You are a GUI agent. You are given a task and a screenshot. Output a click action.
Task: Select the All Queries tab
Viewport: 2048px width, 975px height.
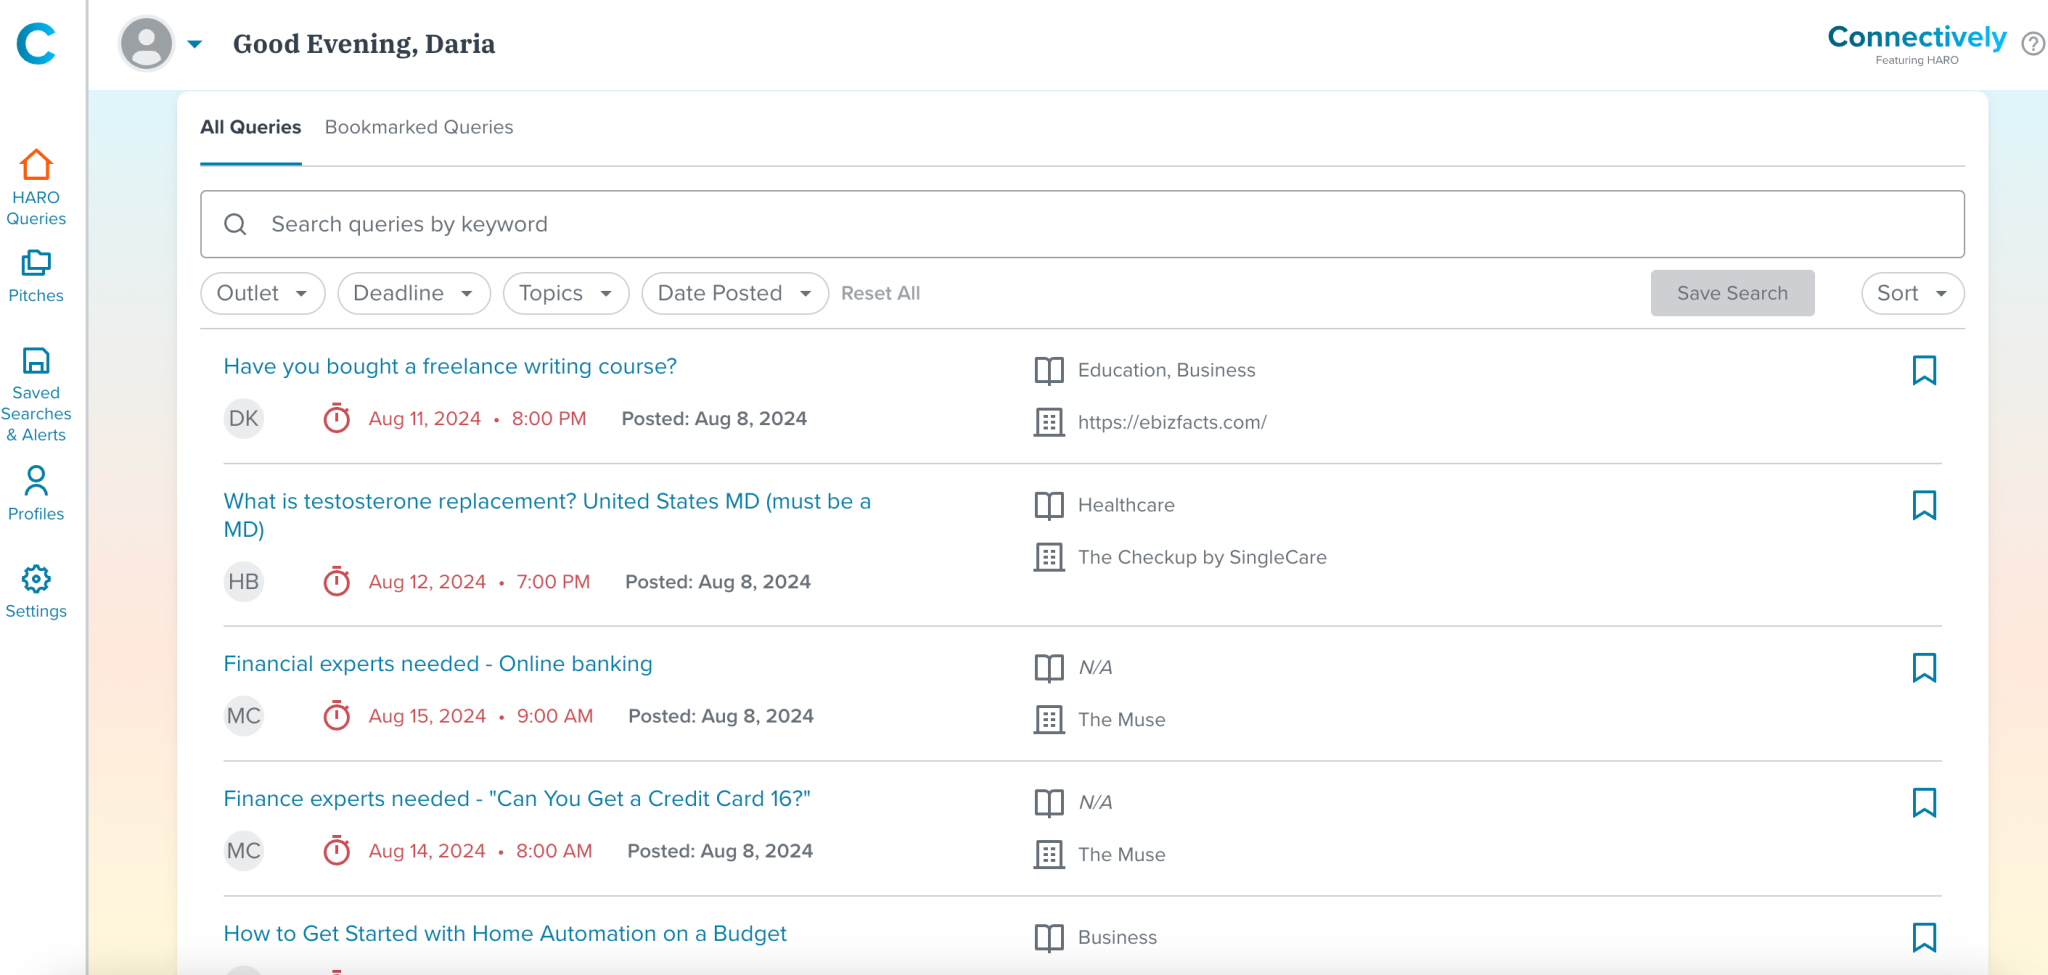click(x=250, y=127)
